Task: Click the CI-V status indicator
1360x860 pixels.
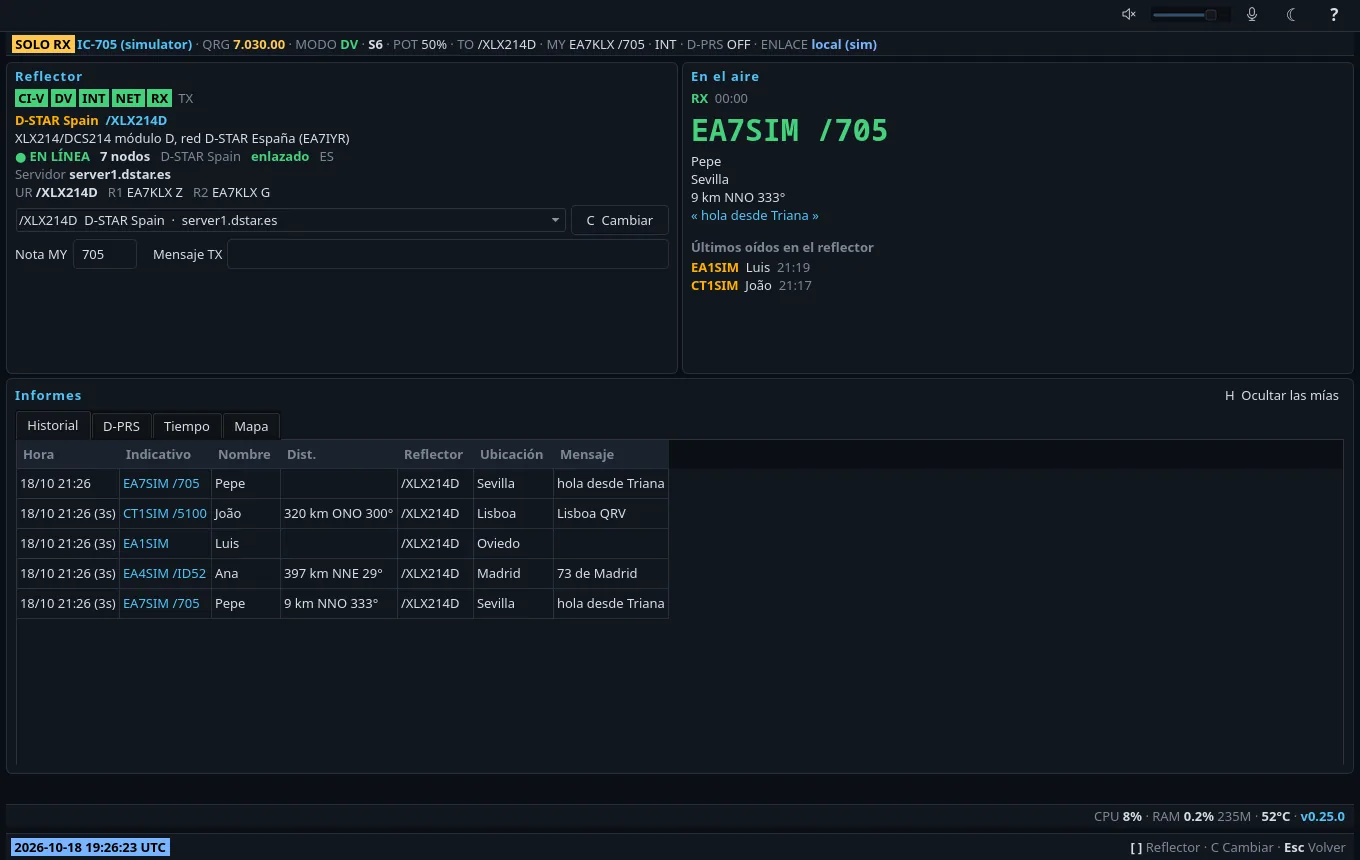Action: [31, 98]
